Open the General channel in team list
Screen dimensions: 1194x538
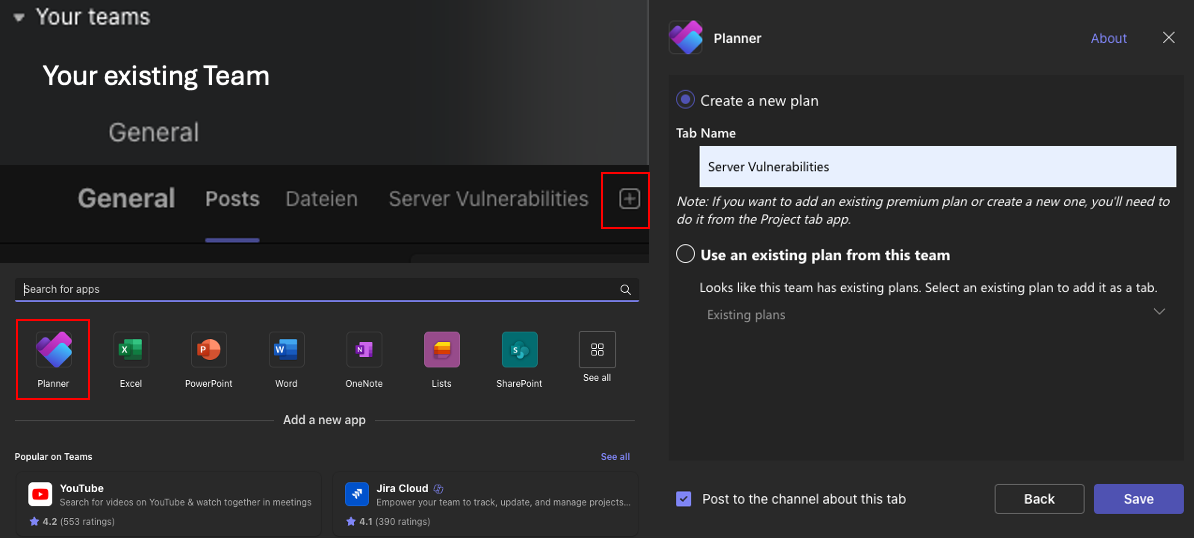pyautogui.click(x=154, y=132)
